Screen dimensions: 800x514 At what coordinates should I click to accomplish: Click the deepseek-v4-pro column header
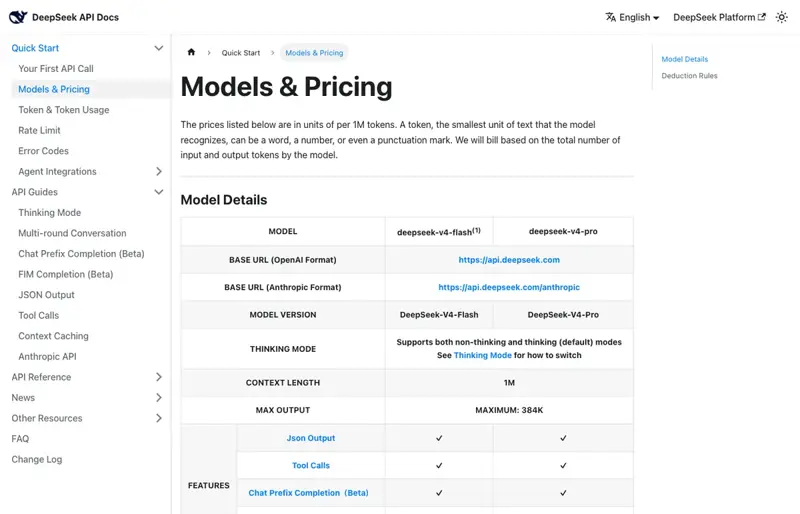click(x=563, y=231)
